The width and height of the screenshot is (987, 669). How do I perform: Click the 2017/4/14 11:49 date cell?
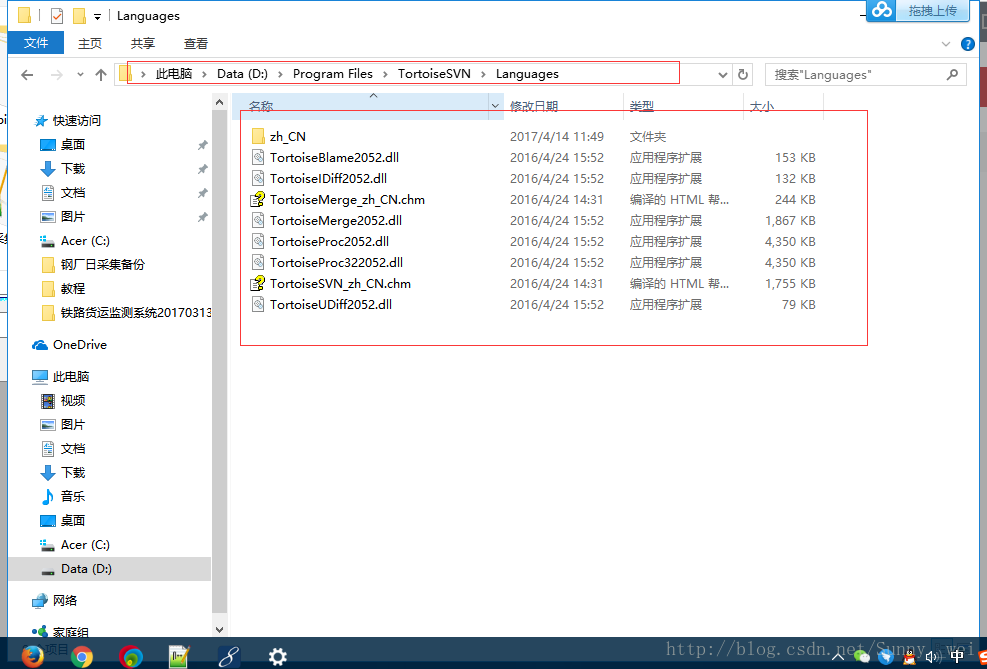click(557, 137)
